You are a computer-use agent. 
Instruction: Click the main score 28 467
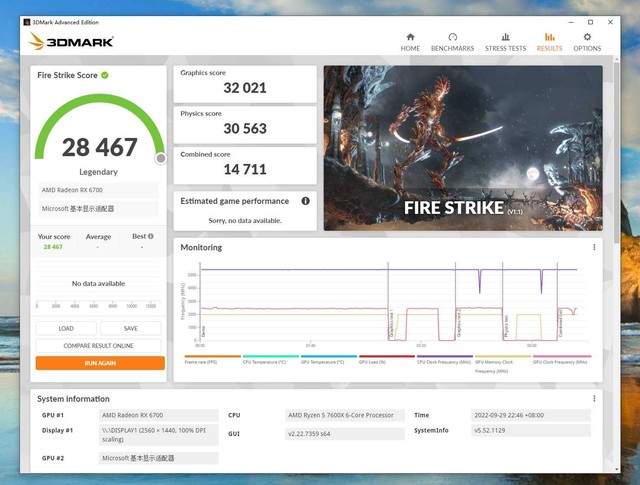[100, 147]
